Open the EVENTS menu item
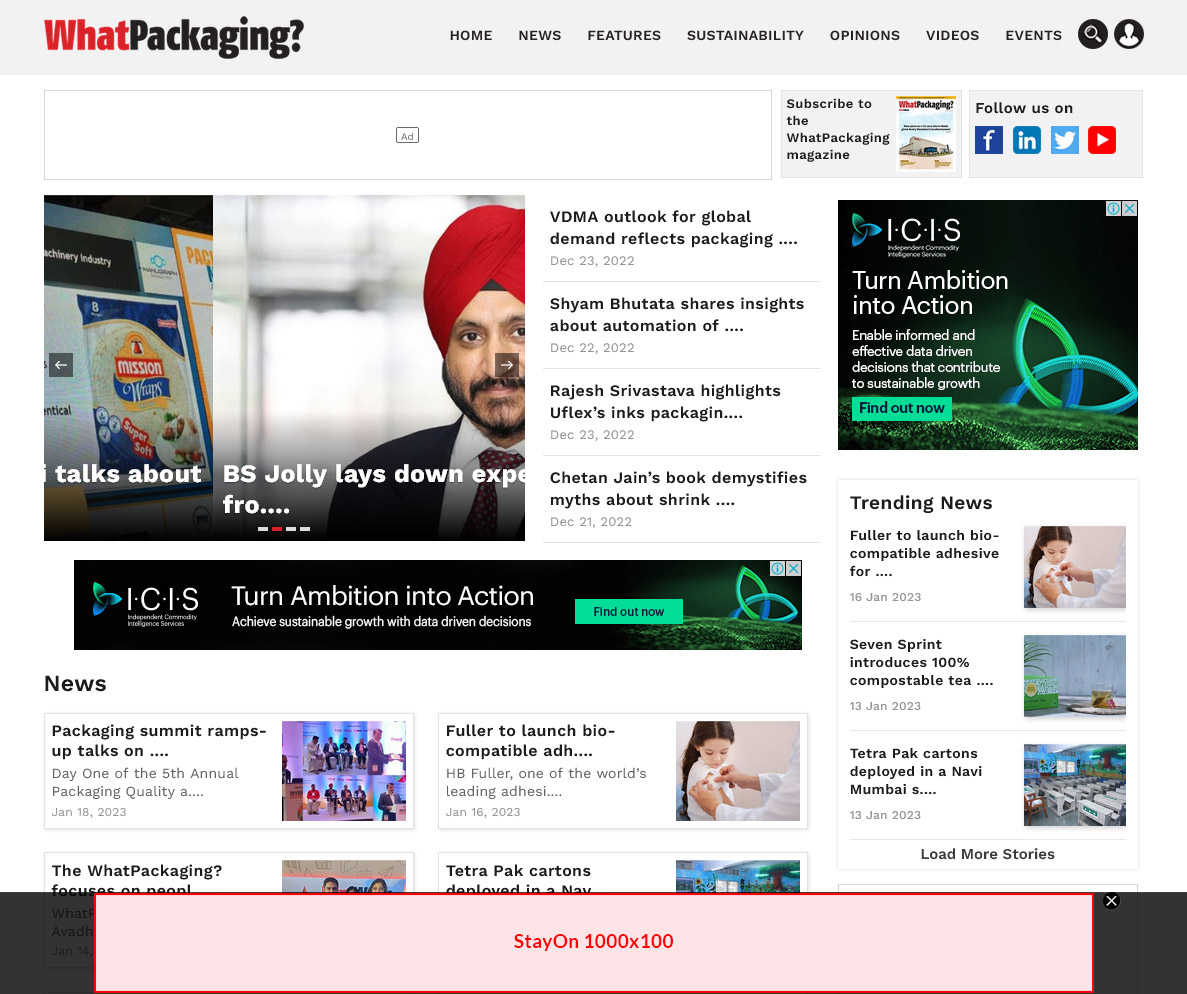 (1033, 36)
